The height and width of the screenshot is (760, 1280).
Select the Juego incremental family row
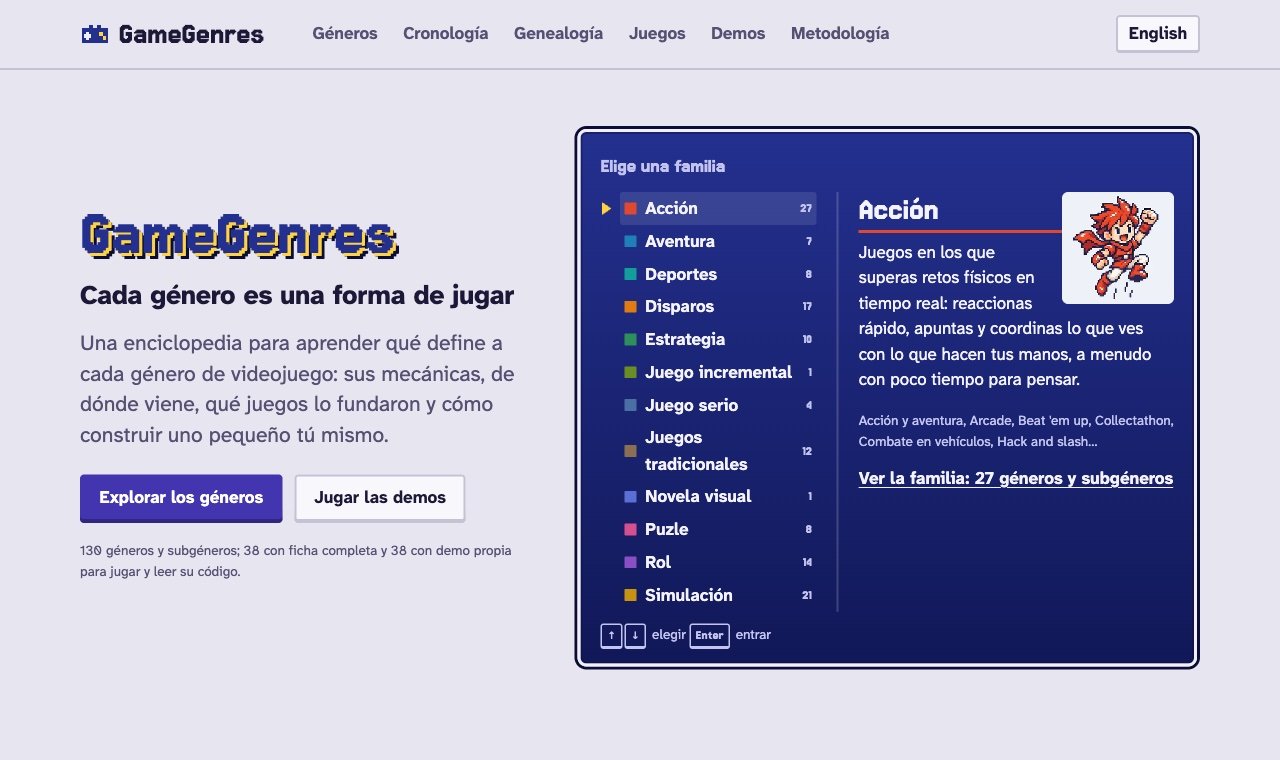(718, 372)
